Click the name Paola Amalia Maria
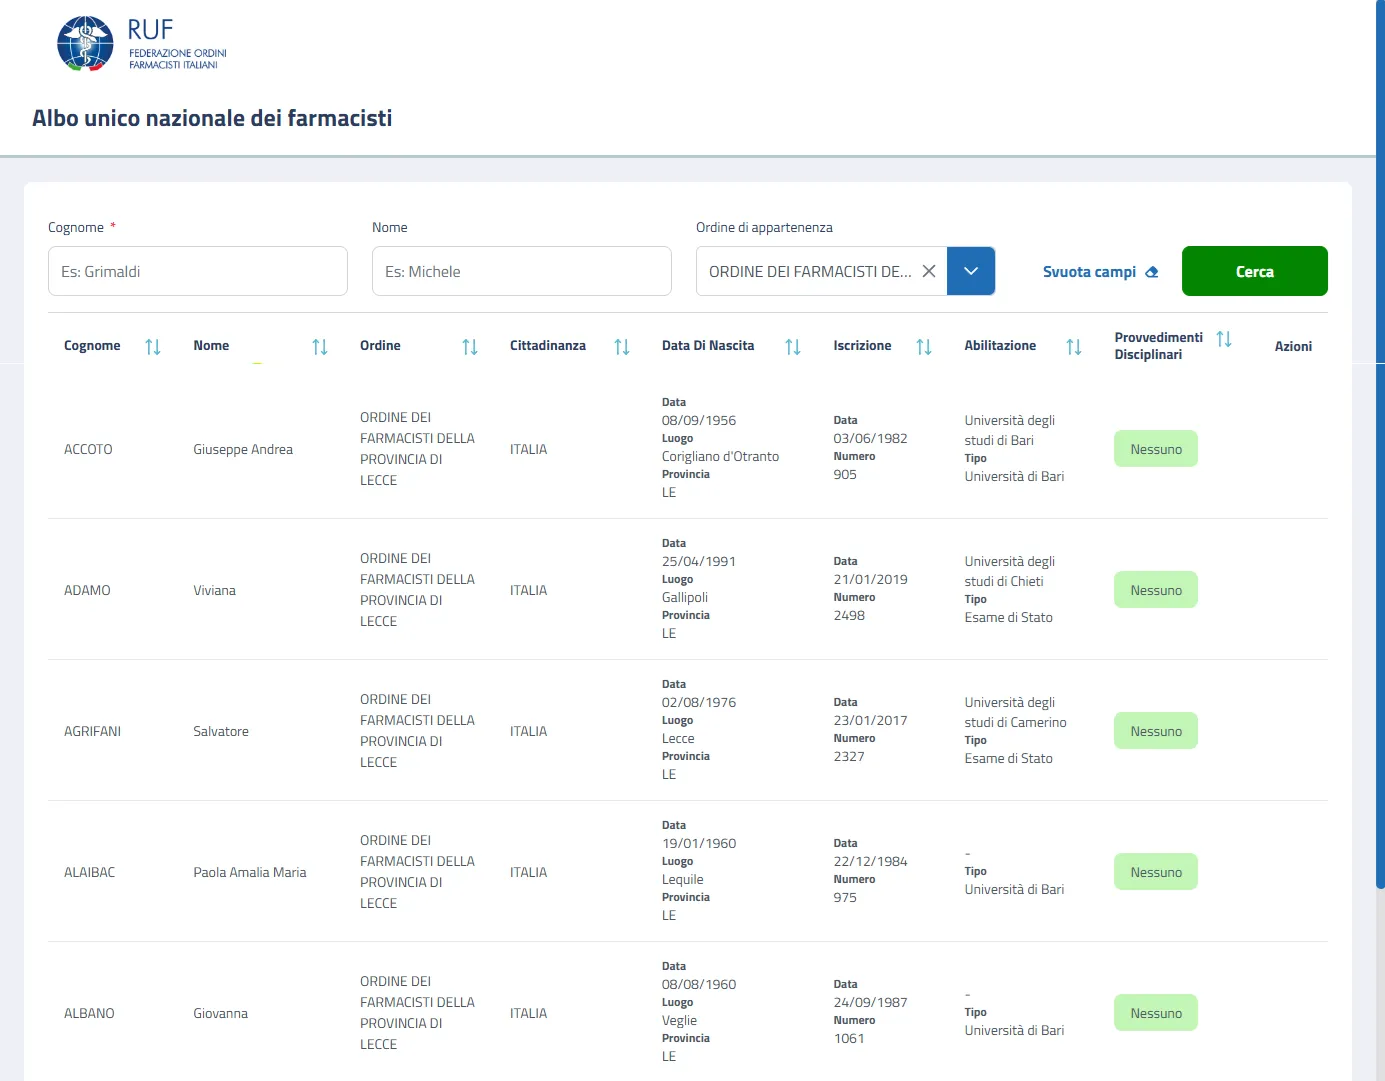This screenshot has width=1385, height=1081. (250, 872)
